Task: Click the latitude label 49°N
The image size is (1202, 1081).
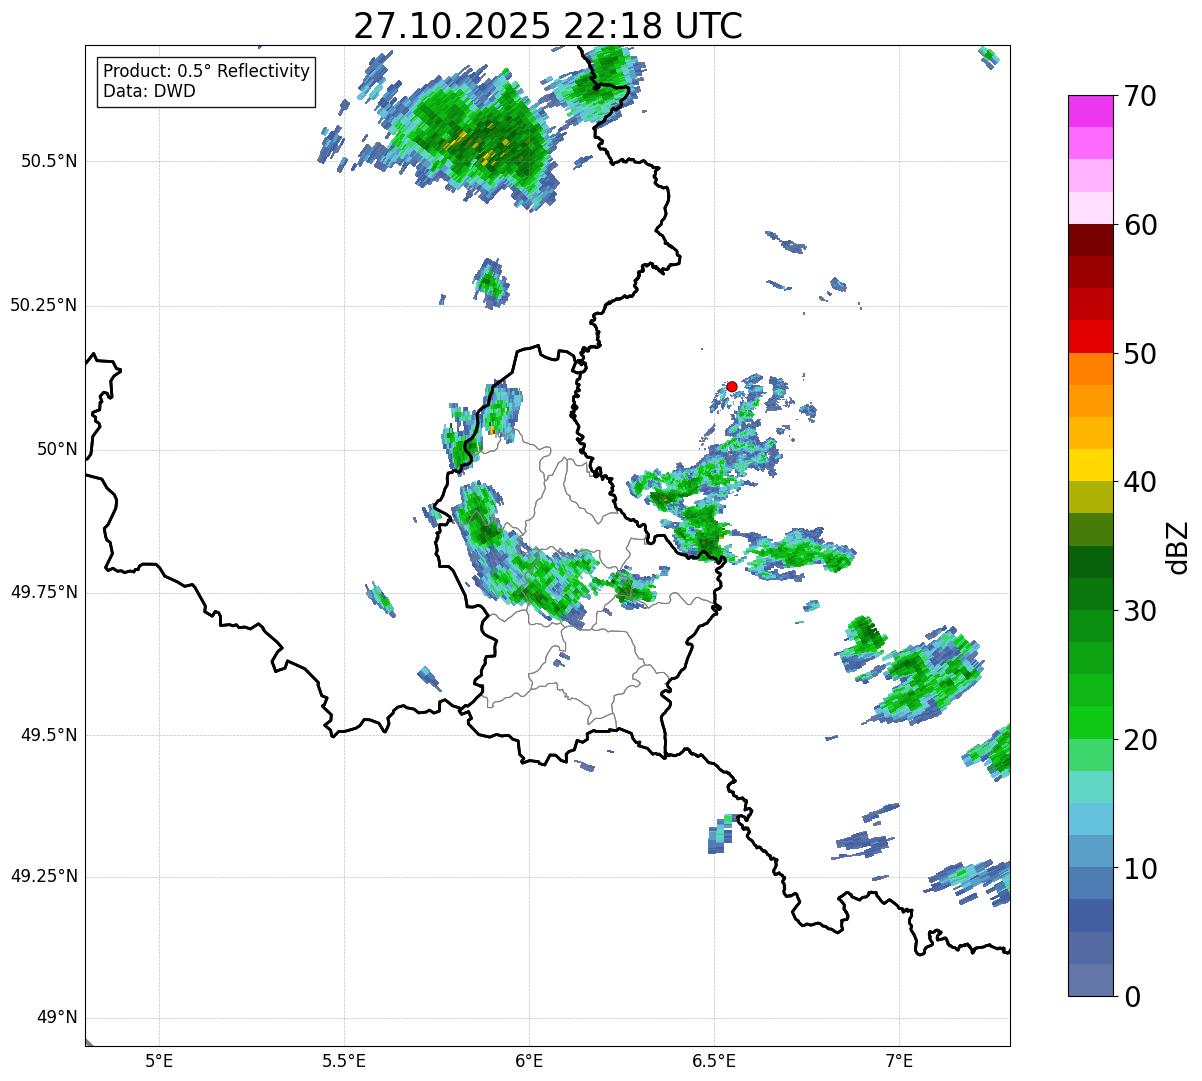Action: [57, 1018]
